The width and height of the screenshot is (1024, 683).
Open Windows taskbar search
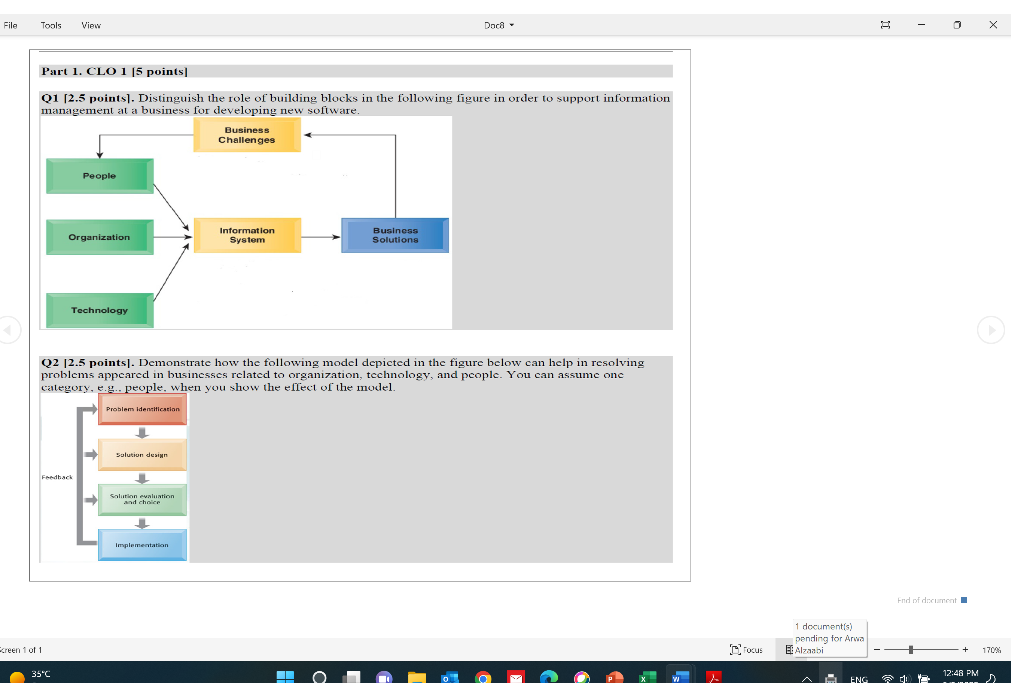[319, 677]
